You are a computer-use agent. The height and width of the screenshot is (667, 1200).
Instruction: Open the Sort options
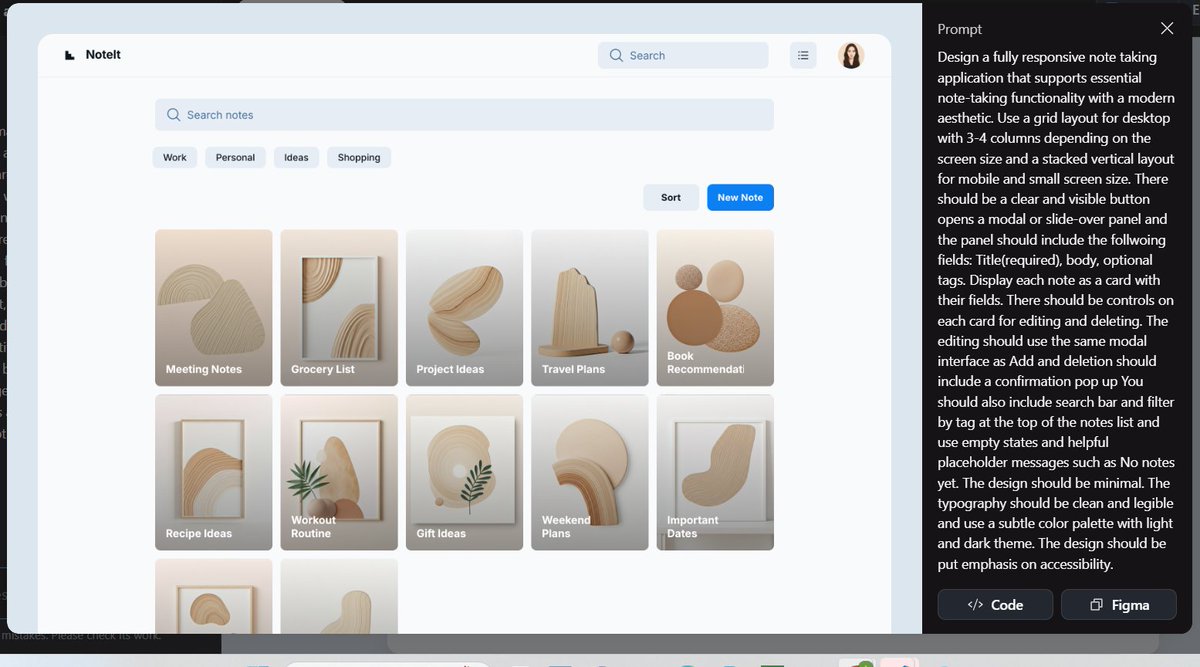pyautogui.click(x=671, y=197)
